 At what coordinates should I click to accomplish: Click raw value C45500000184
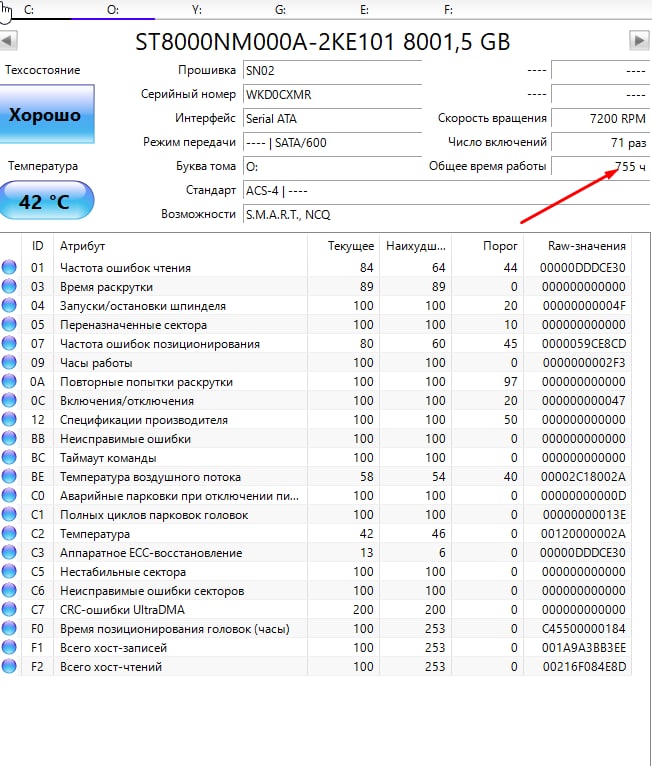coord(584,629)
